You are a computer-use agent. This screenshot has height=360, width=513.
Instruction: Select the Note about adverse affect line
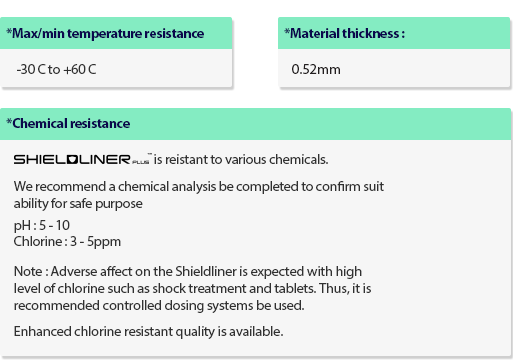pyautogui.click(x=188, y=271)
